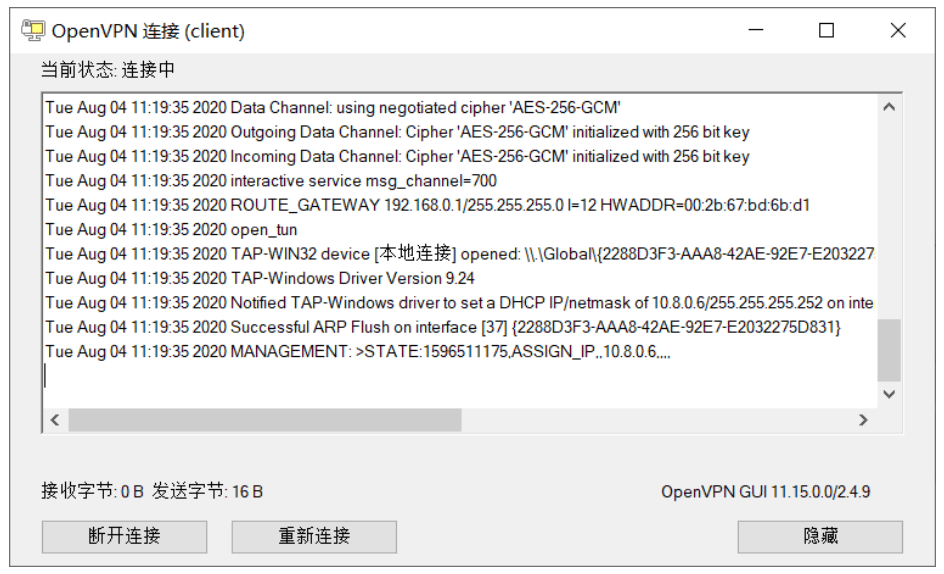Click the log line 'Data Channel: using negotiated cipher'
This screenshot has height=574, width=944.
(333, 108)
